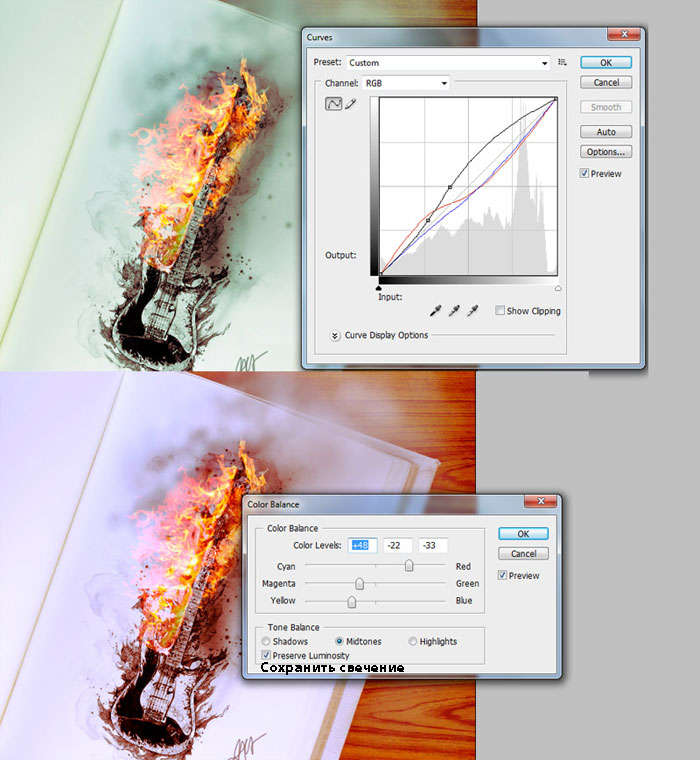The image size is (700, 760).
Task: Click OK in Color Balance dialog
Action: (x=523, y=534)
